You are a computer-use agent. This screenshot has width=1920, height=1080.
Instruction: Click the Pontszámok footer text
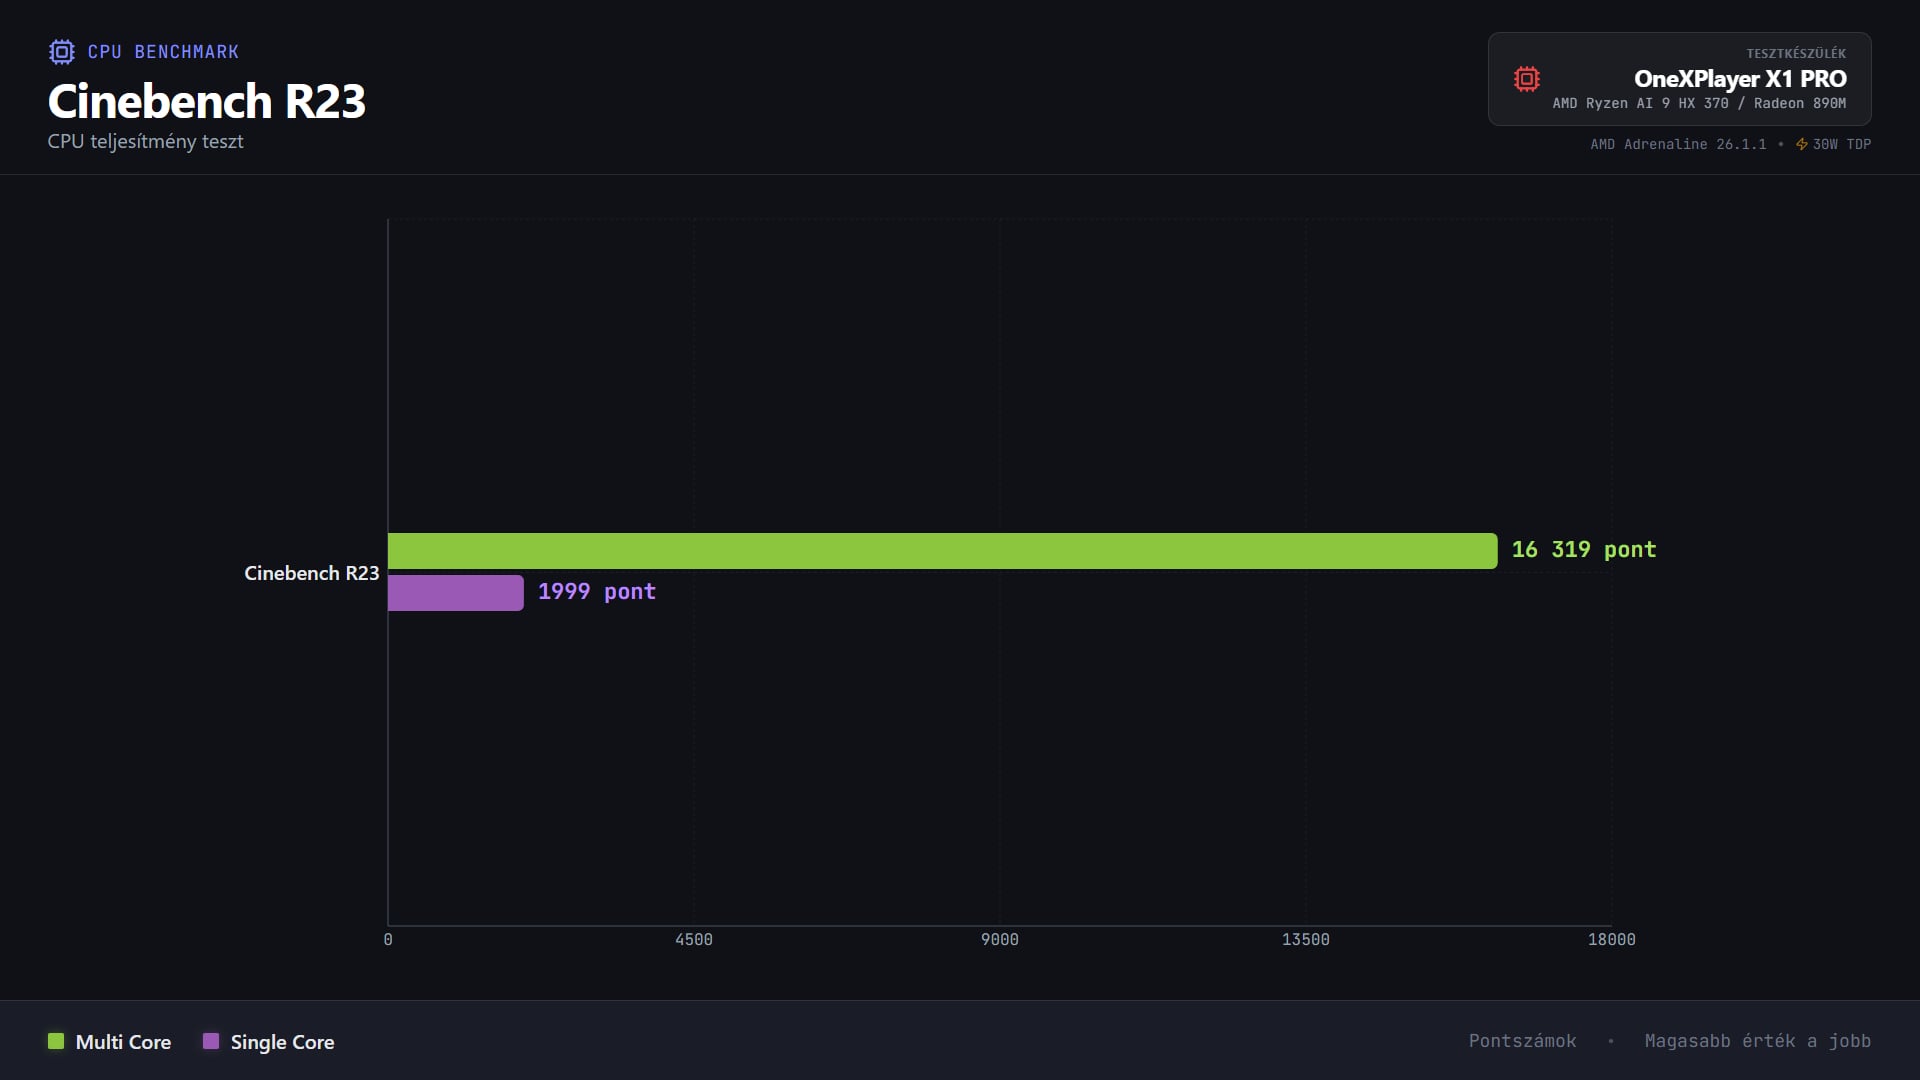click(x=1522, y=1041)
